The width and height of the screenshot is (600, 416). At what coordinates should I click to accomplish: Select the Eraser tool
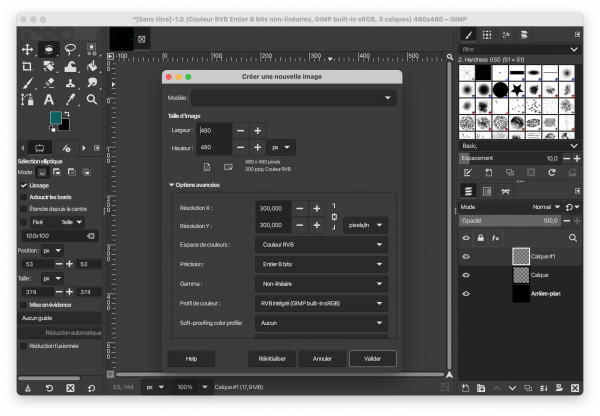49,83
